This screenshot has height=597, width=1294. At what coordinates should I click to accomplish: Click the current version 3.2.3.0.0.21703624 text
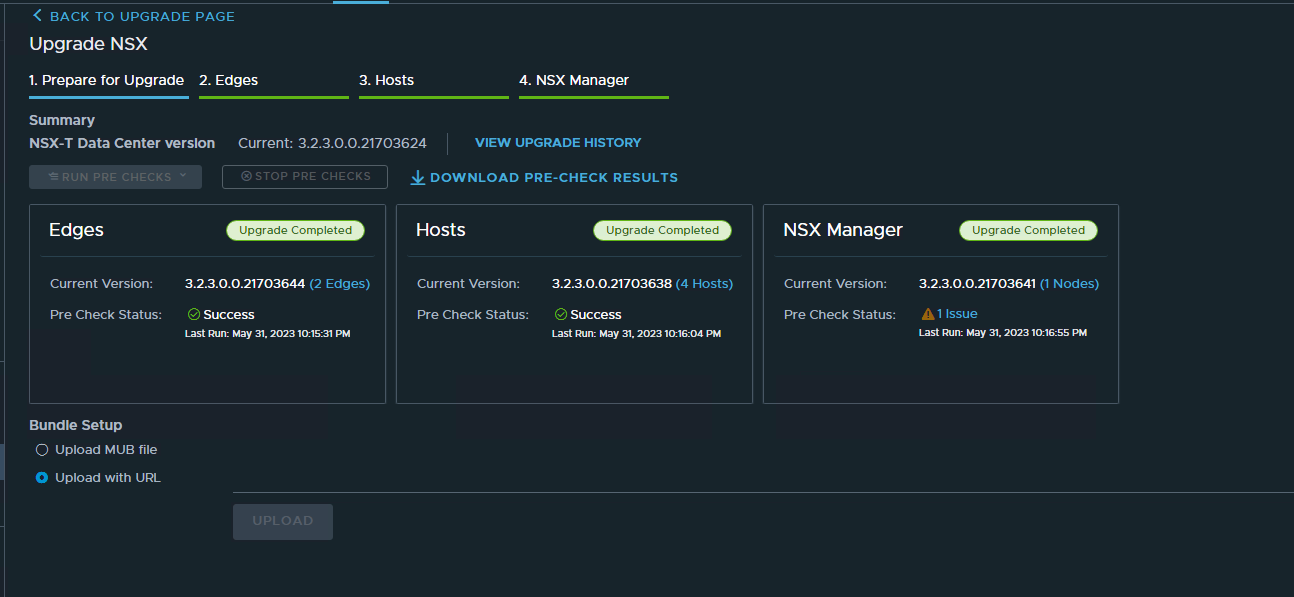click(x=362, y=143)
